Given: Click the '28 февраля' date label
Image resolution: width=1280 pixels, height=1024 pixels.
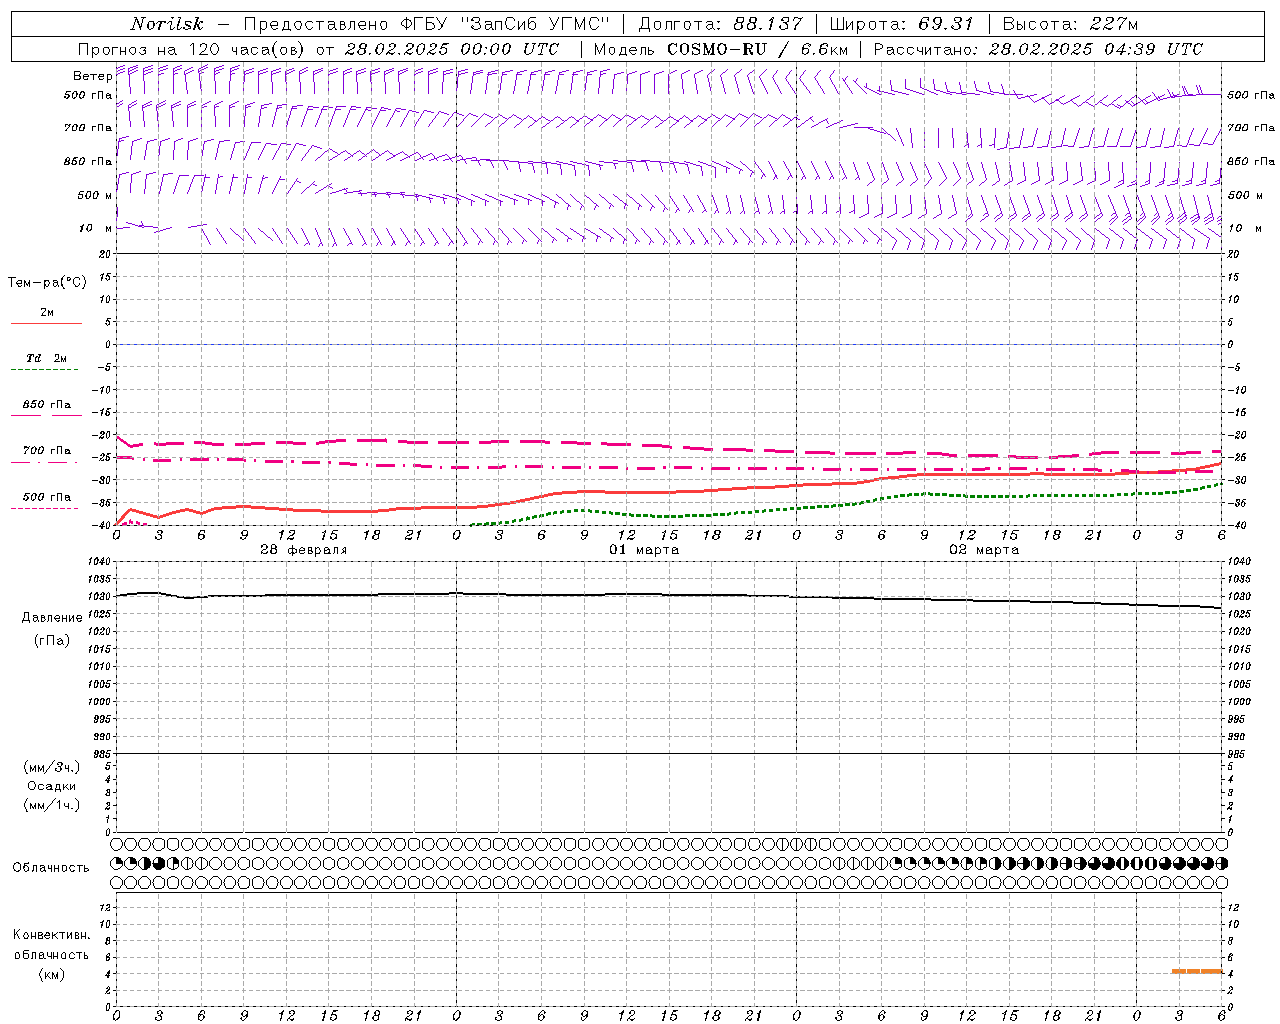Looking at the screenshot, I should 303,550.
